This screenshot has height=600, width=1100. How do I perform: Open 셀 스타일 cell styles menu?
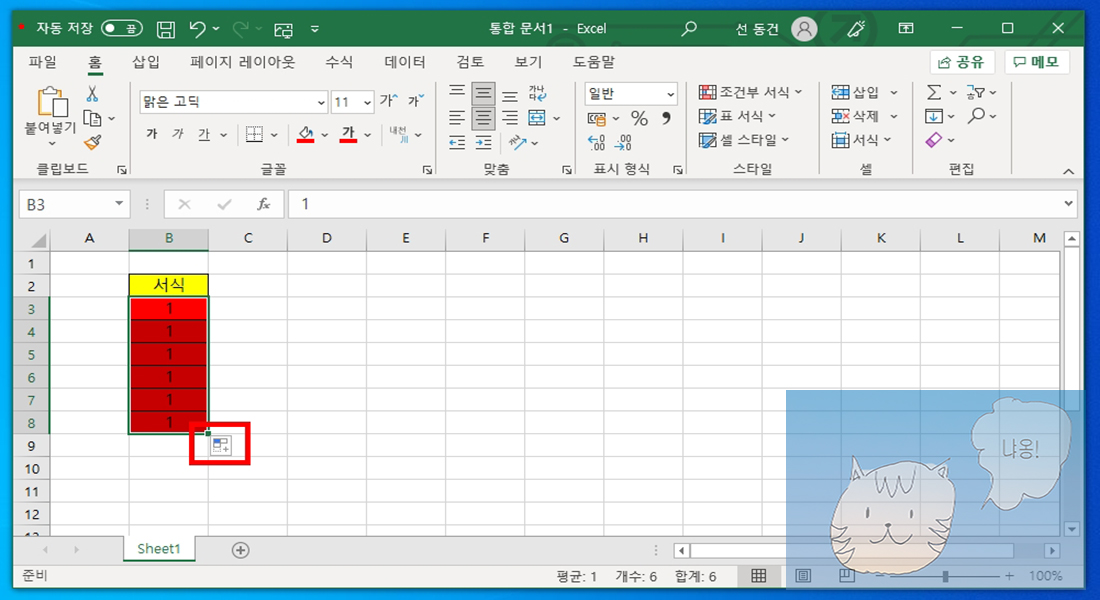pyautogui.click(x=744, y=140)
